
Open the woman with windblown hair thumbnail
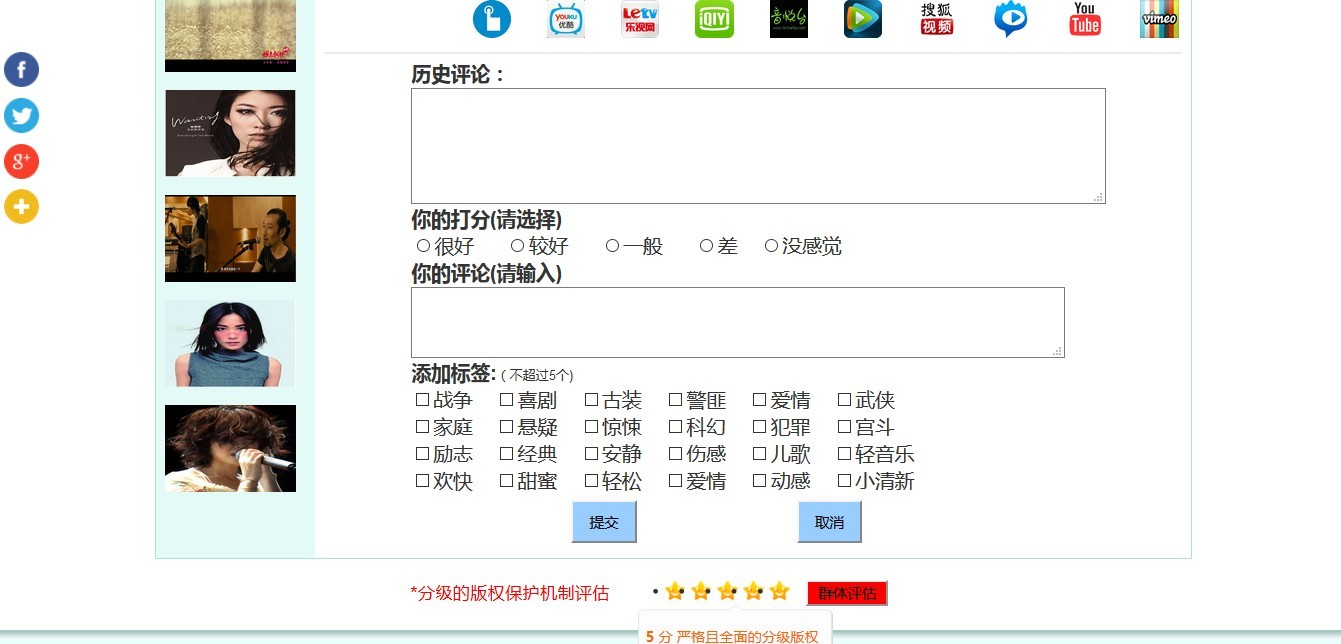pos(230,133)
